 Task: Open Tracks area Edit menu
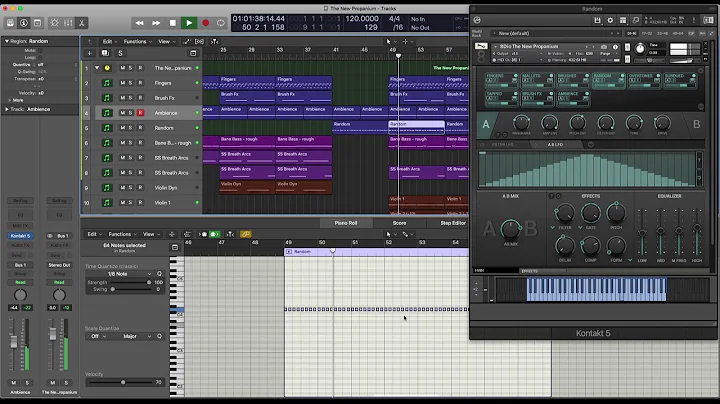point(109,41)
